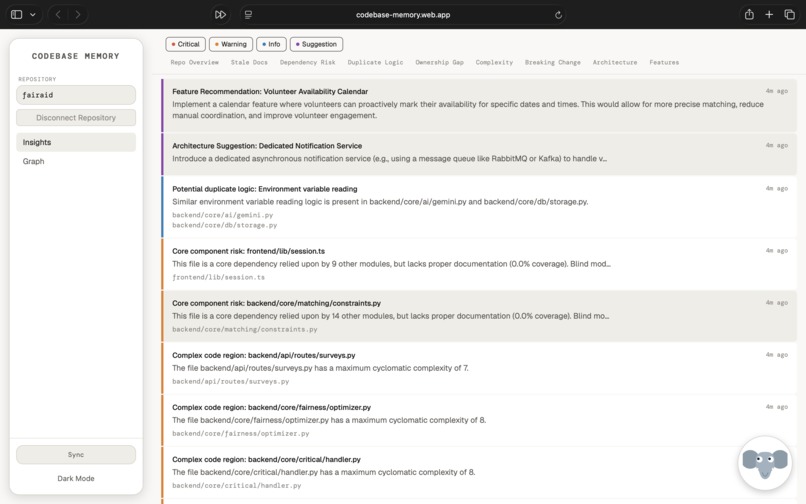This screenshot has width=806, height=504.
Task: Click the backend/core/ai/gemini.py file path
Action: pos(223,215)
